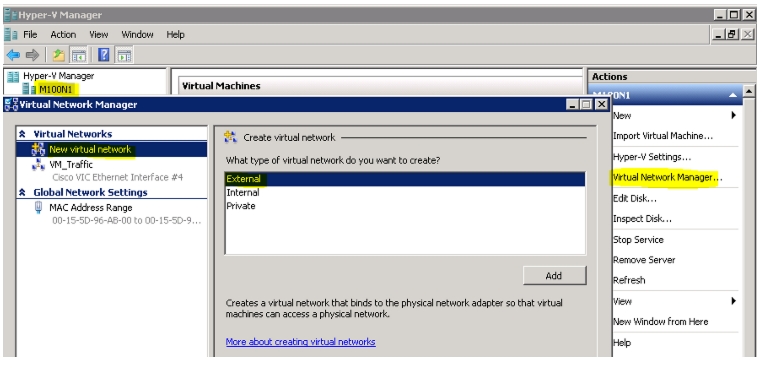The height and width of the screenshot is (380, 762).
Task: Click Actions pane scrollbar up arrow
Action: pos(749,90)
